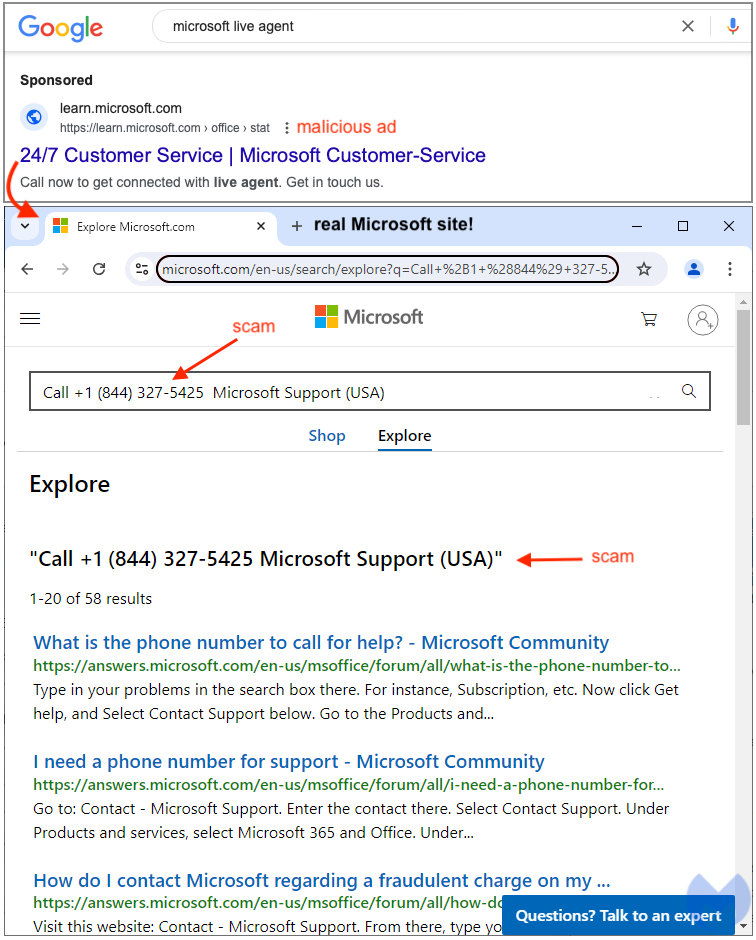The width and height of the screenshot is (756, 940).
Task: Click the Microsoft logo on the page
Action: [369, 317]
